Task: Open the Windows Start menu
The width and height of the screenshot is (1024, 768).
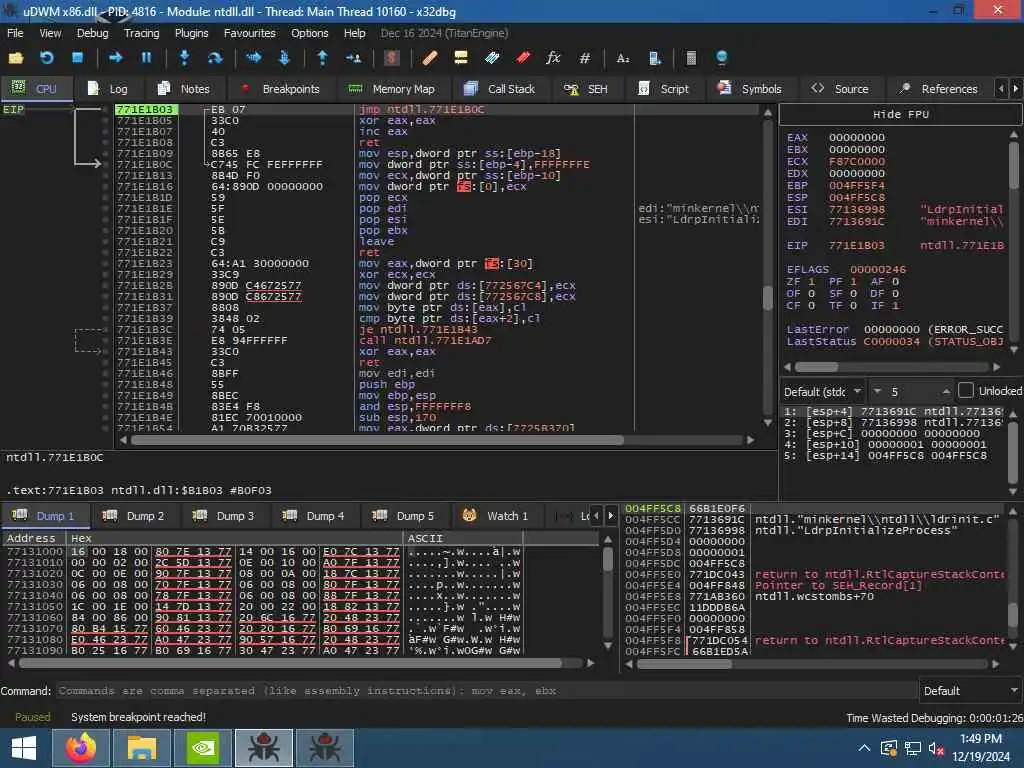Action: click(x=24, y=748)
